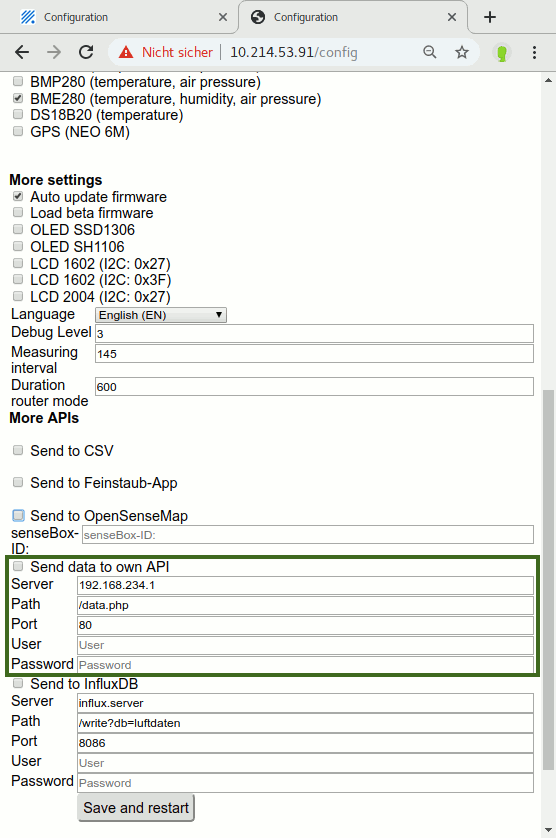Open a new tab with plus button
Viewport: 556px width, 838px height.
490,17
